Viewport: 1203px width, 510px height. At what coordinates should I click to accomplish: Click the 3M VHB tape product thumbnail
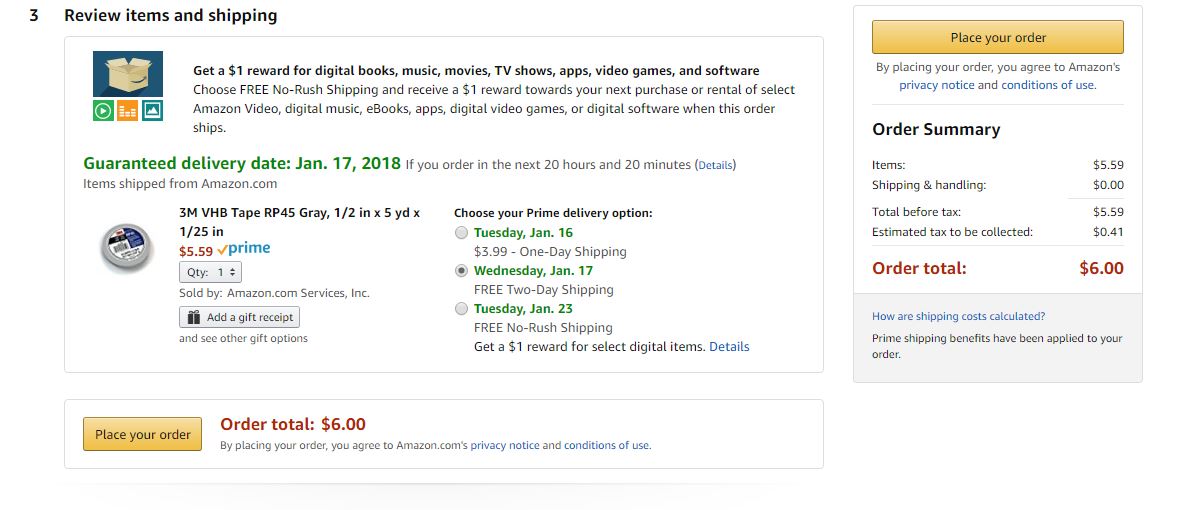coord(127,247)
